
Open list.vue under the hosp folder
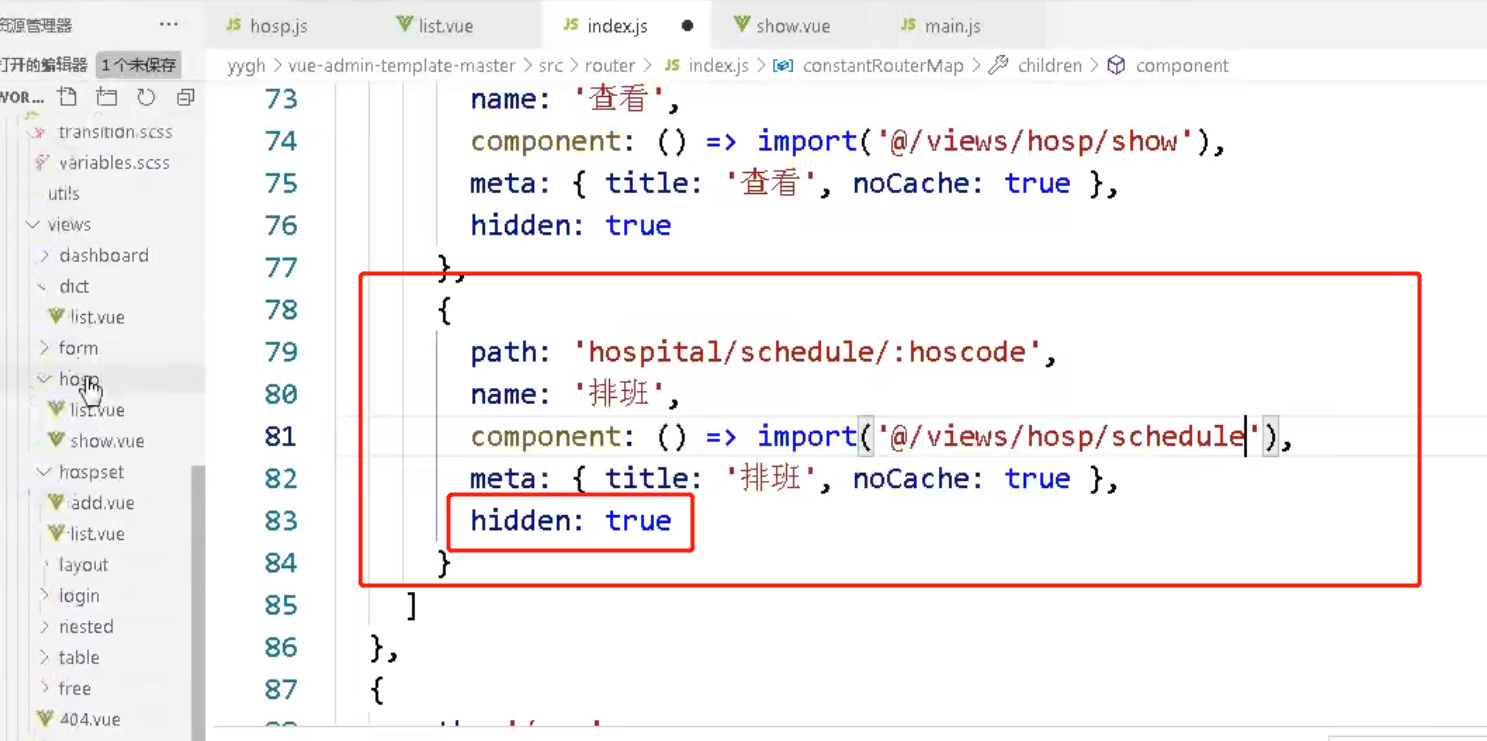click(x=97, y=410)
